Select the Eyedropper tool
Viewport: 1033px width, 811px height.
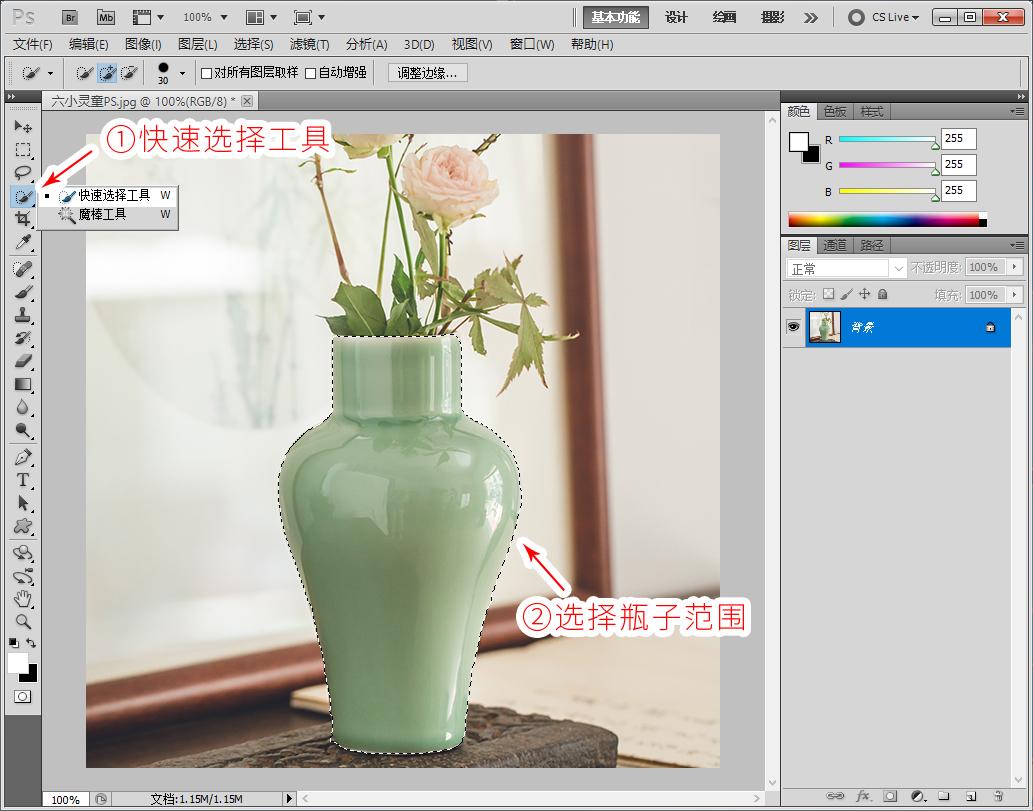click(22, 242)
